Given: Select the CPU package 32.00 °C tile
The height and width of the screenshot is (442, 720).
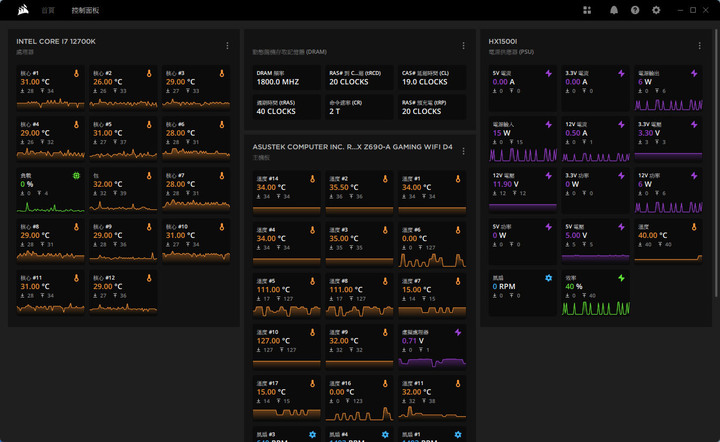Looking at the screenshot, I should click(123, 190).
